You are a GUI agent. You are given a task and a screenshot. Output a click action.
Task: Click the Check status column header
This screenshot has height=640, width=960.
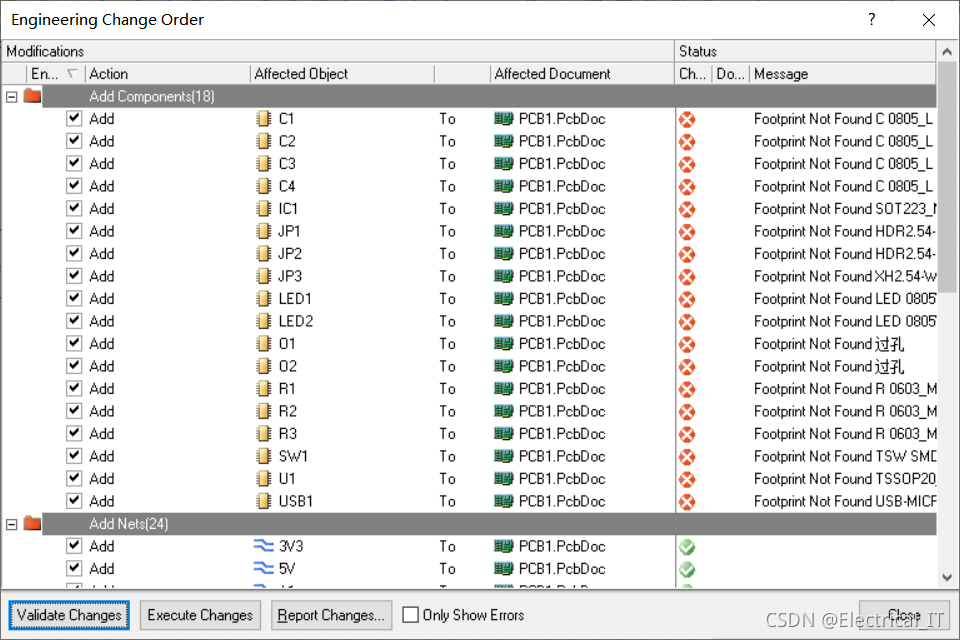(x=694, y=73)
